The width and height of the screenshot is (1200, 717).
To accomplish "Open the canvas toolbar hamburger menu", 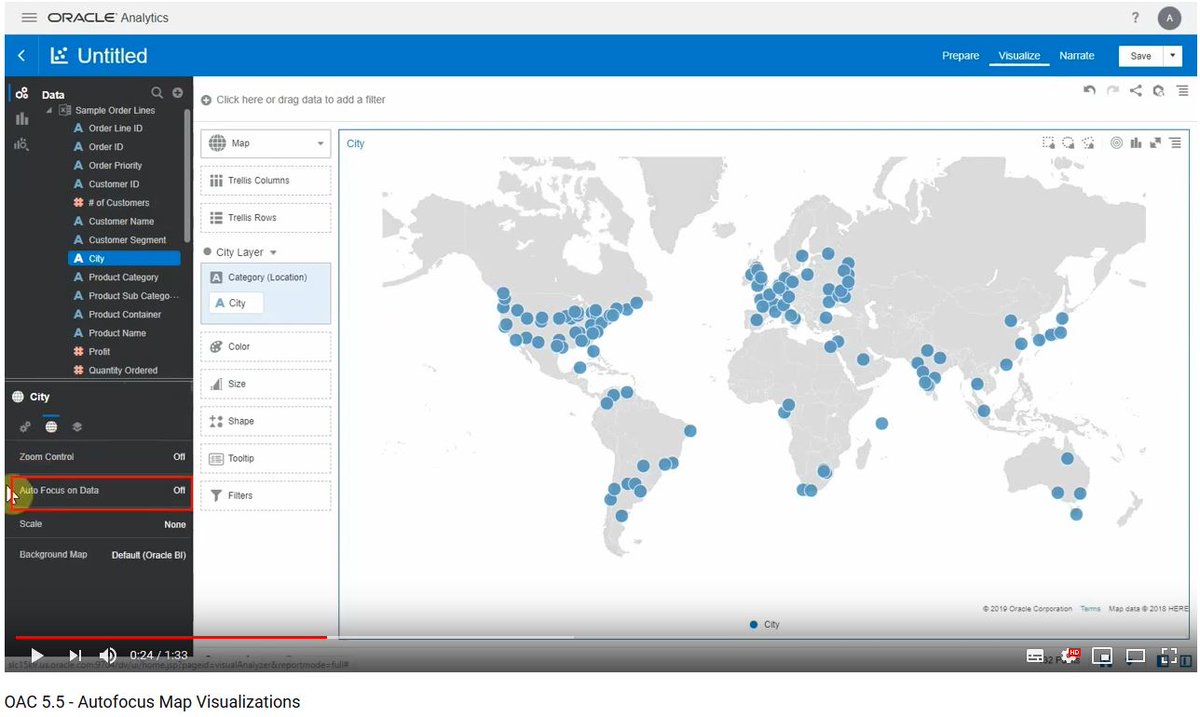I will tap(1181, 91).
